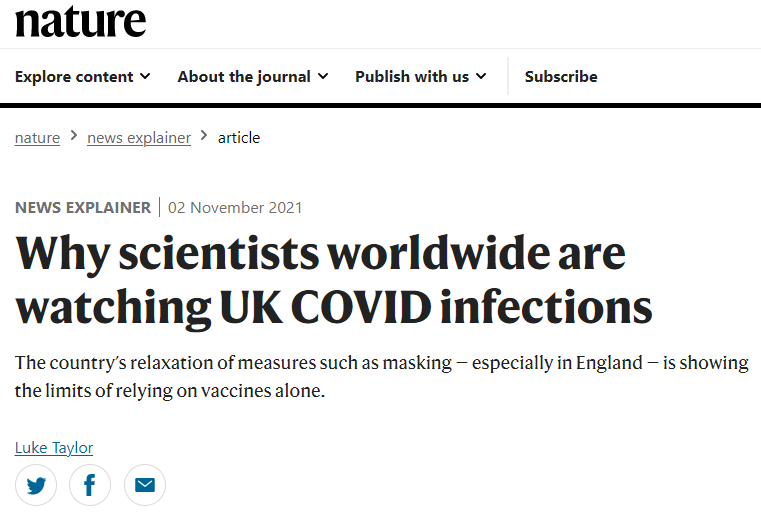Share article via Facebook icon
The width and height of the screenshot is (761, 517).
(x=90, y=485)
